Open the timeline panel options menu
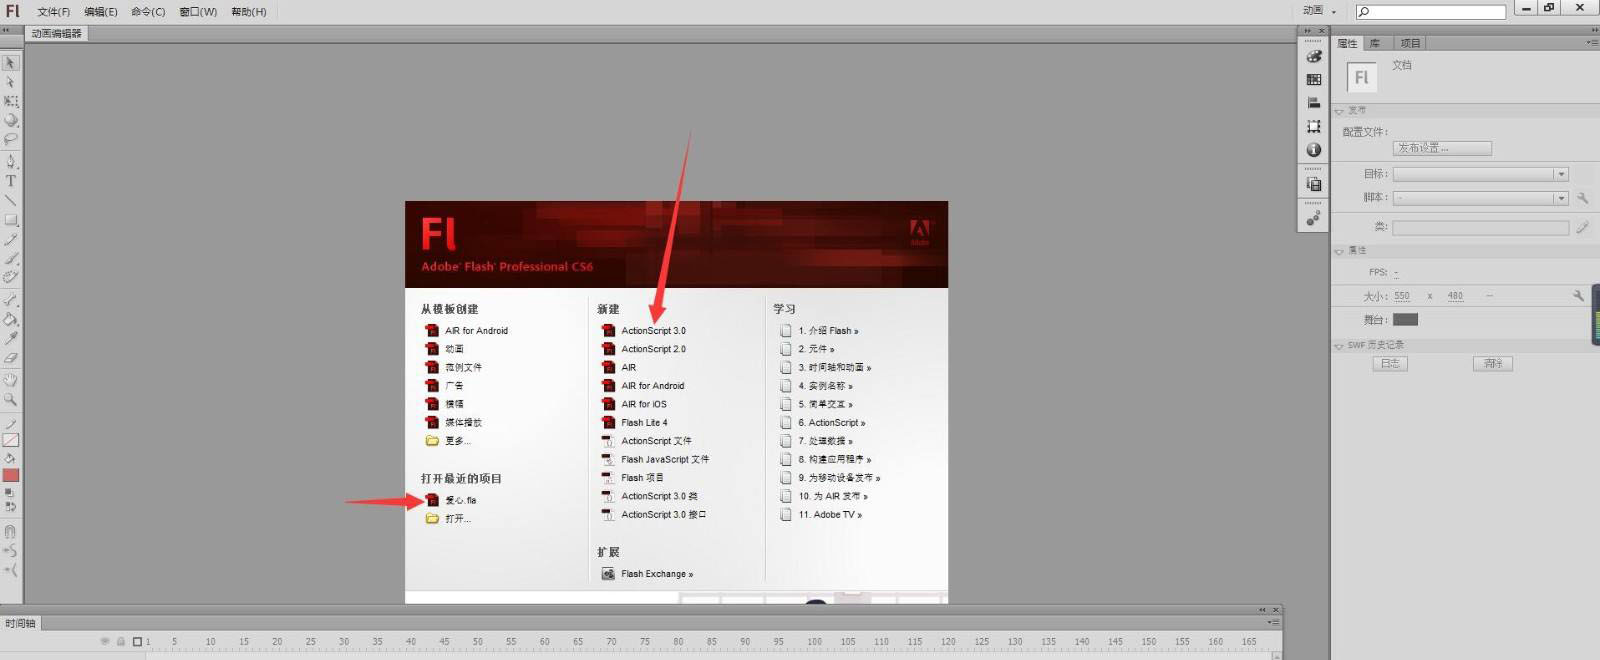The height and width of the screenshot is (660, 1600). pos(1273,622)
